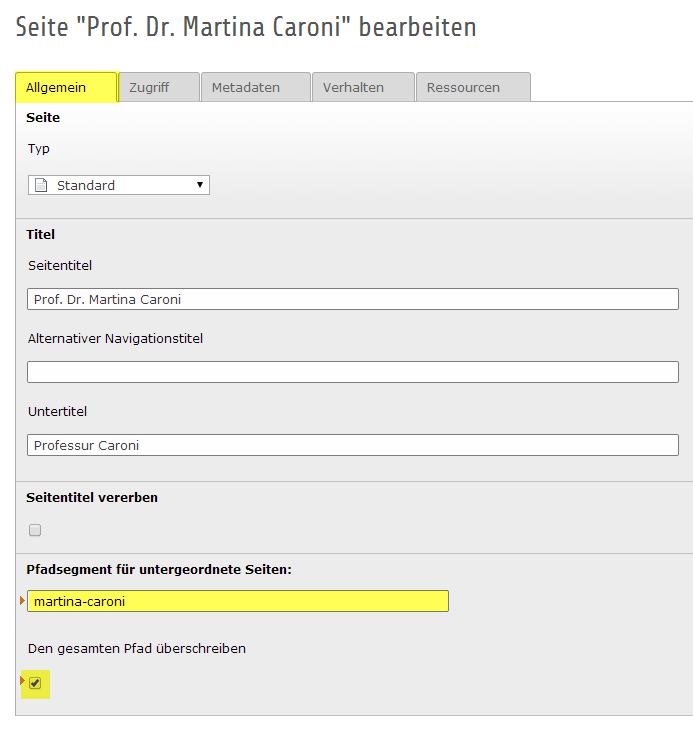Click the yellow martina-caroni path segment field
The height and width of the screenshot is (735, 693).
(x=238, y=601)
